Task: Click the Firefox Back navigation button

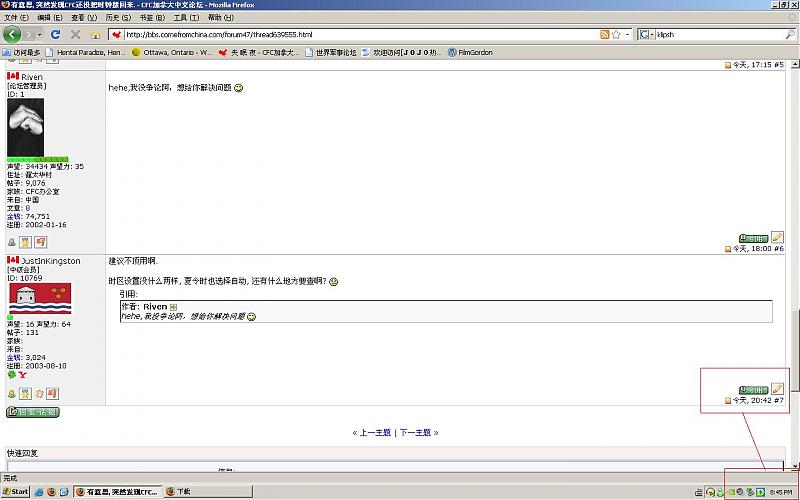Action: [x=12, y=34]
